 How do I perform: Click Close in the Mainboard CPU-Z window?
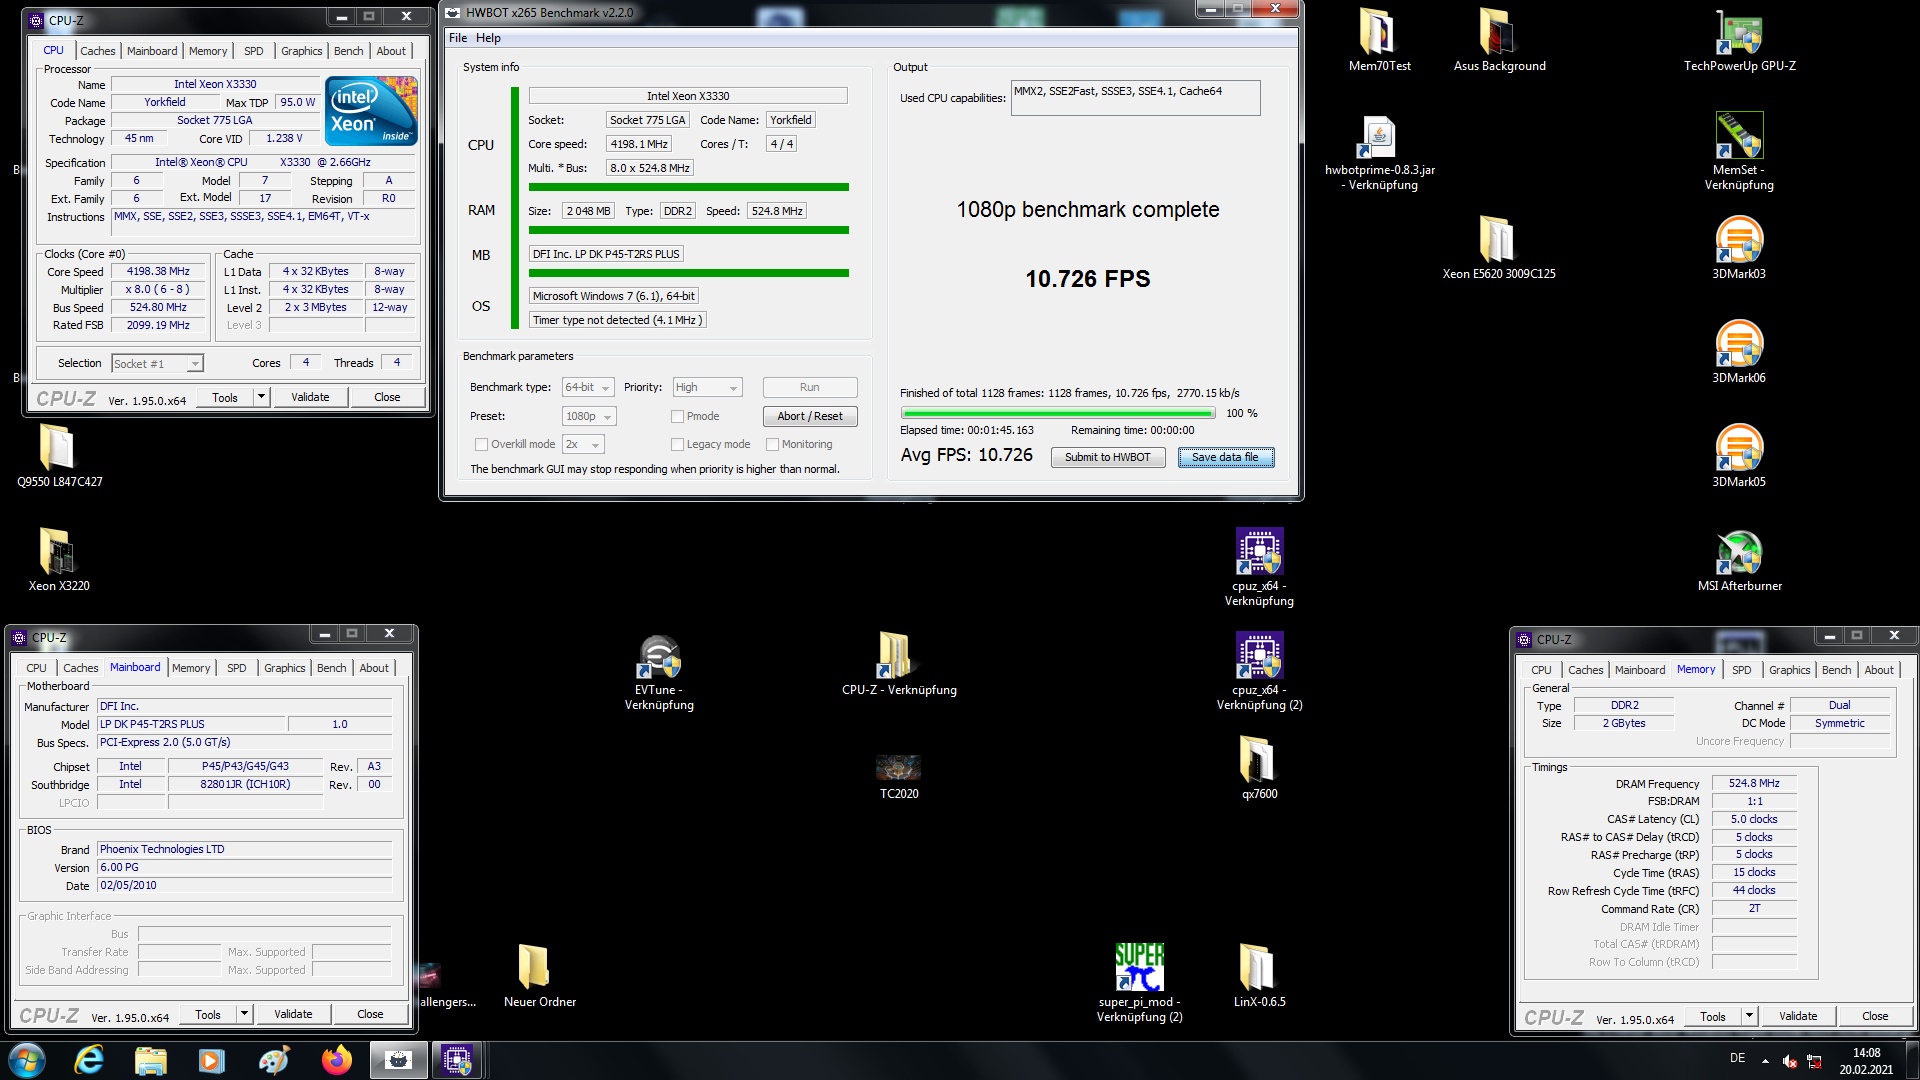(x=370, y=1014)
